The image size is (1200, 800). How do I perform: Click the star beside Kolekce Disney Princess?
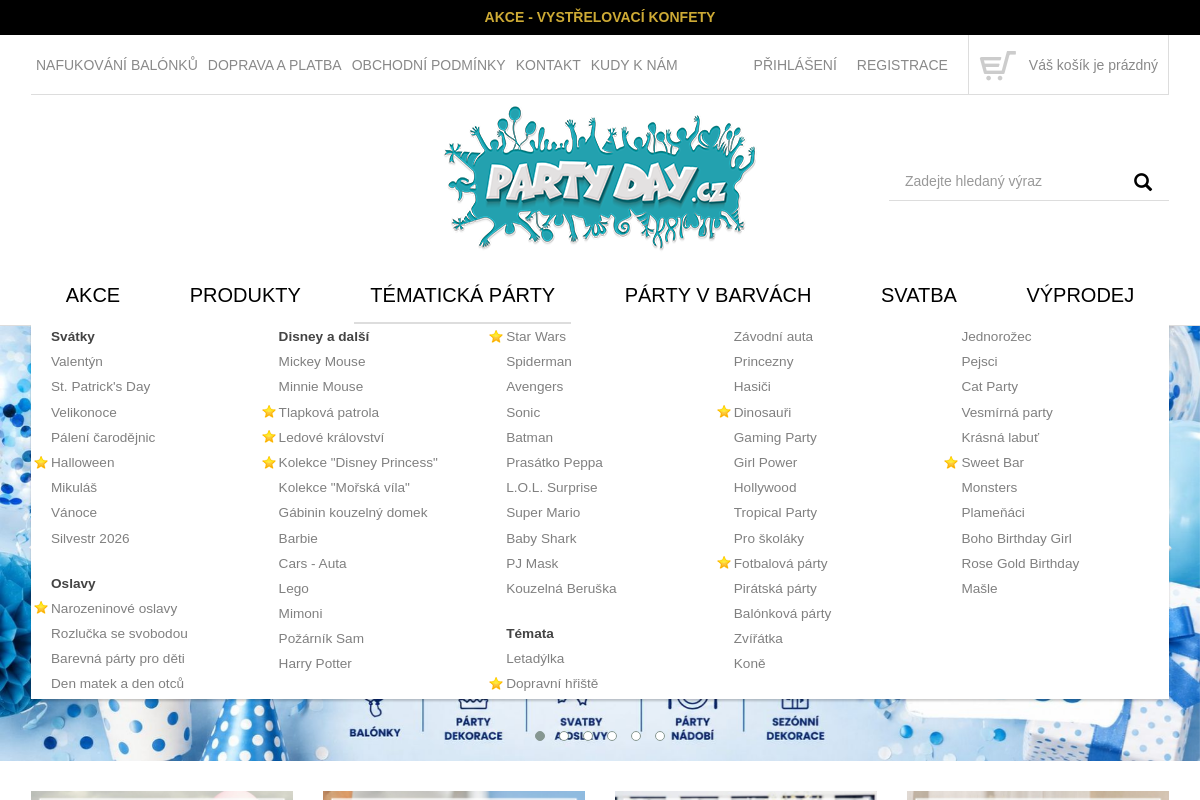tap(269, 462)
